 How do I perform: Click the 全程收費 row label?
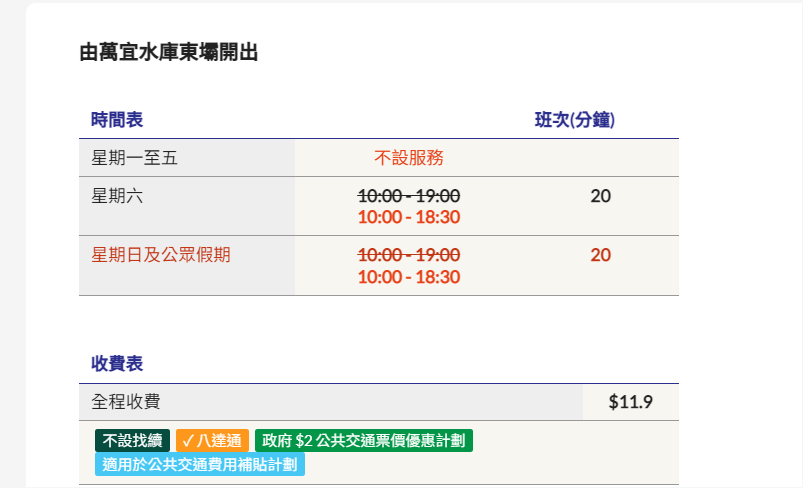pyautogui.click(x=126, y=402)
